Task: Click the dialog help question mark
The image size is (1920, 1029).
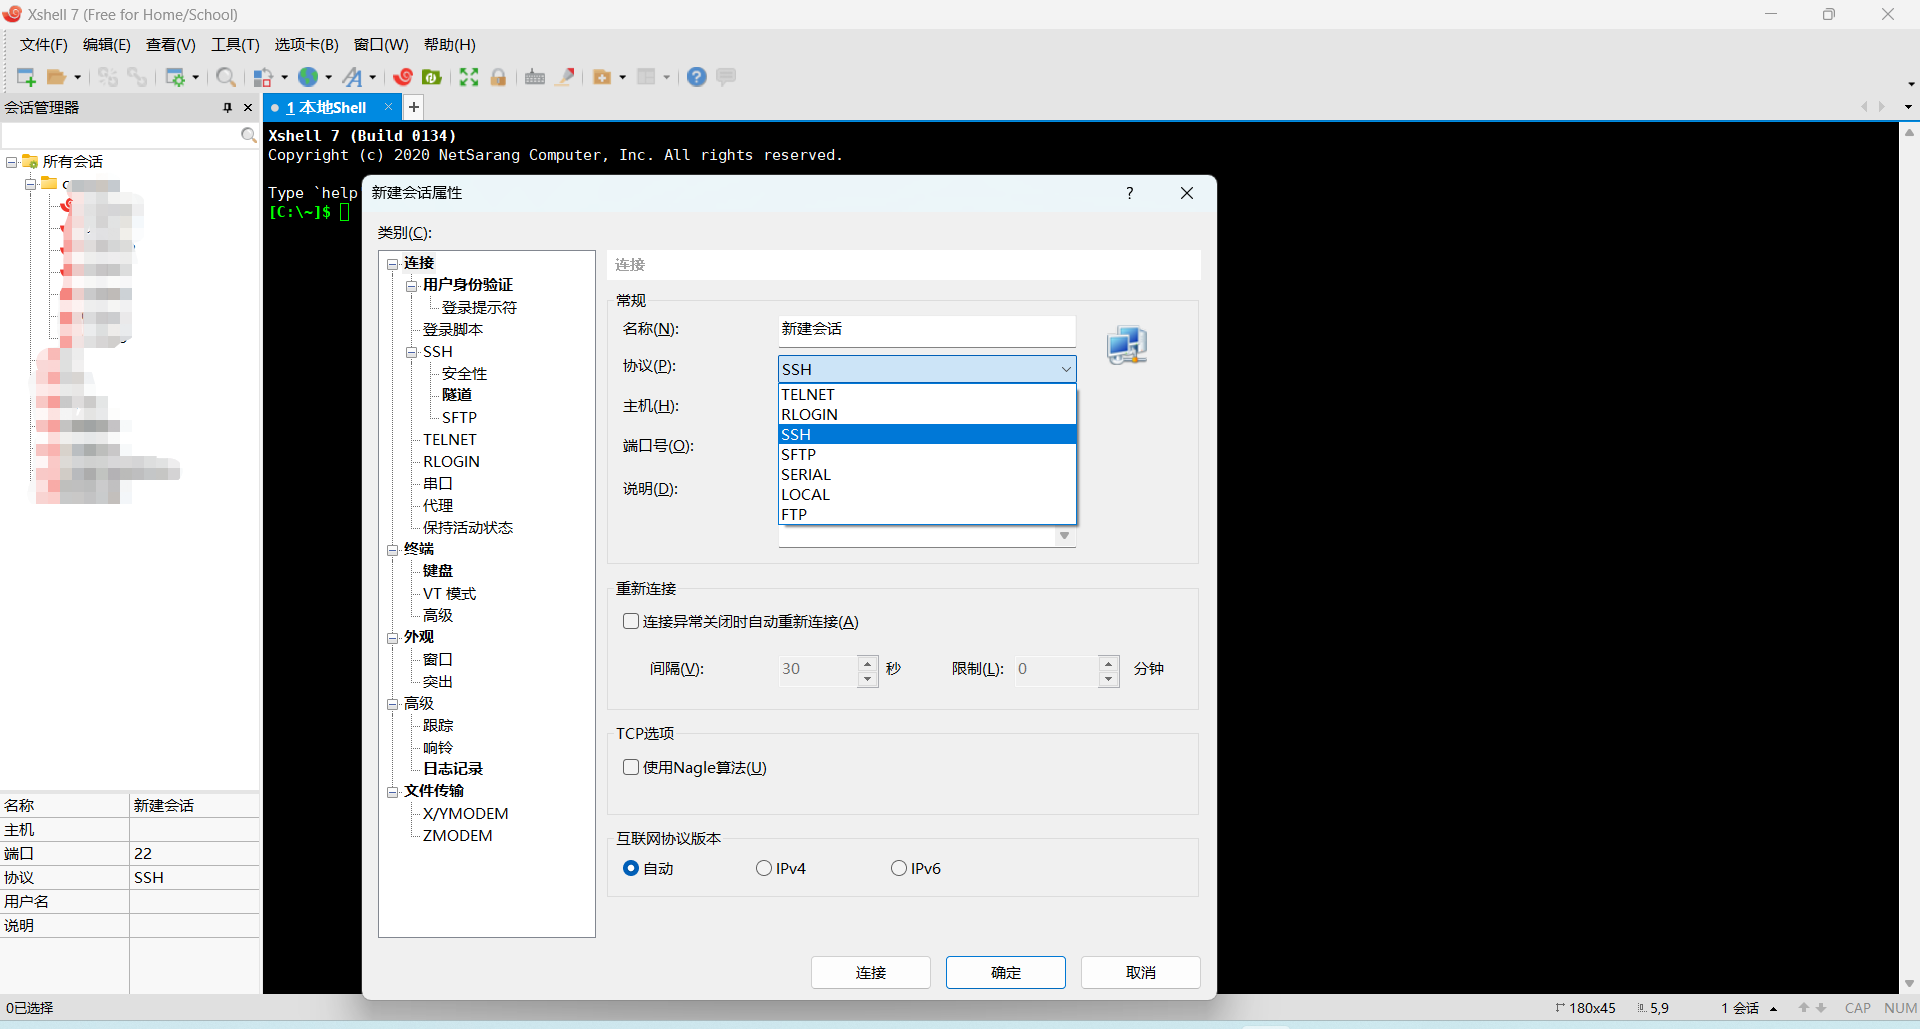Action: (1130, 193)
